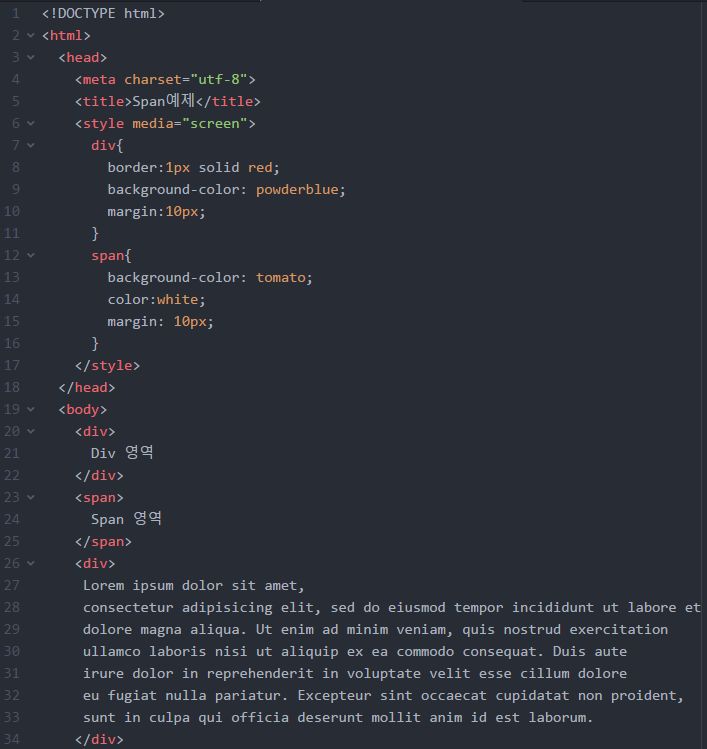Collapse the head tag fold arrow on line 3
This screenshot has width=707, height=749.
point(31,57)
